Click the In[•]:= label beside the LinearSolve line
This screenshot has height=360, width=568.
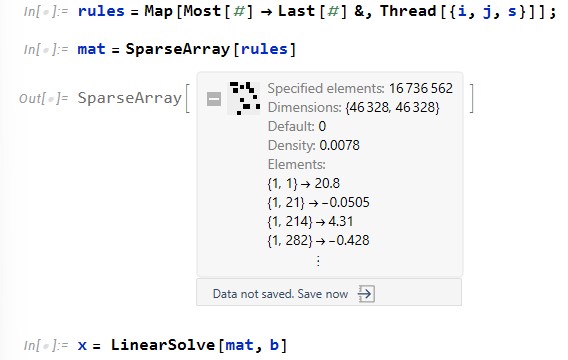click(46, 346)
